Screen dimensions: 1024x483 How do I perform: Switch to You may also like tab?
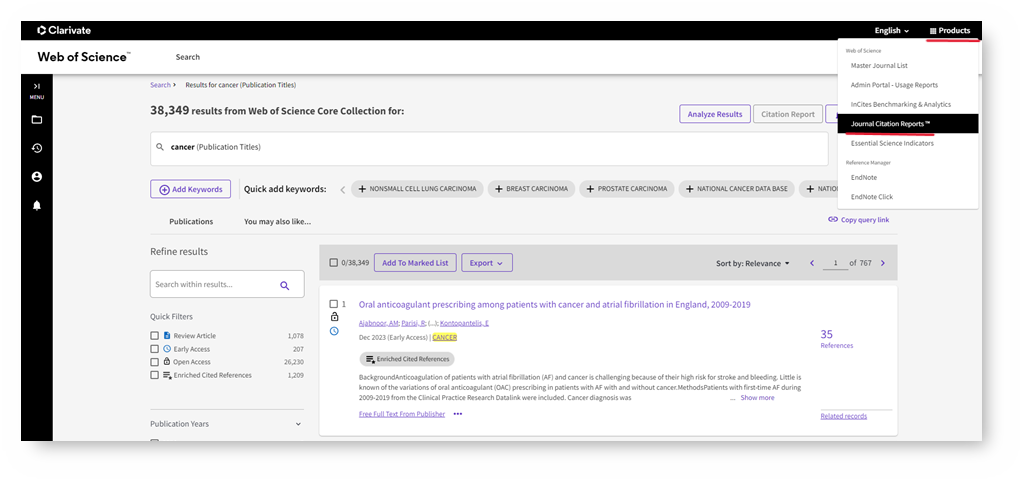coord(278,221)
